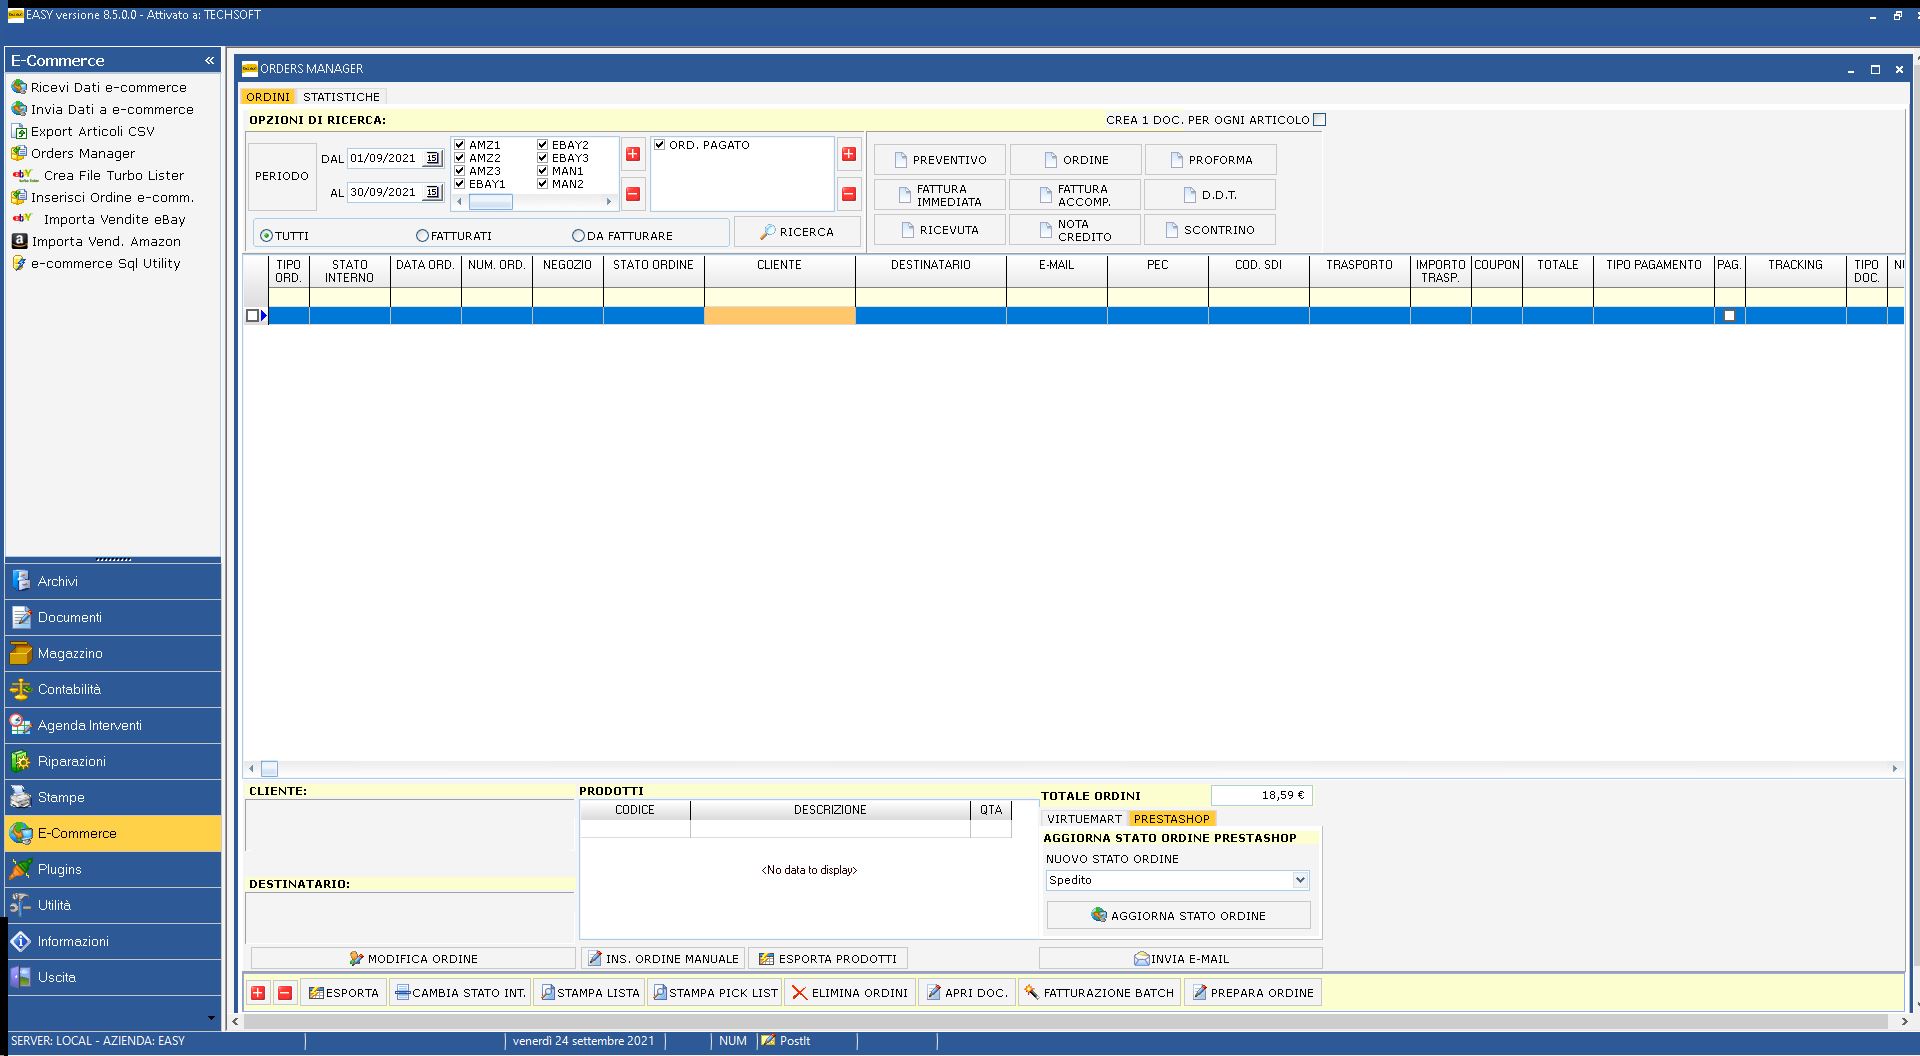Expand sidebar overflow arrow at bottom
The height and width of the screenshot is (1056, 1920).
coord(210,1018)
